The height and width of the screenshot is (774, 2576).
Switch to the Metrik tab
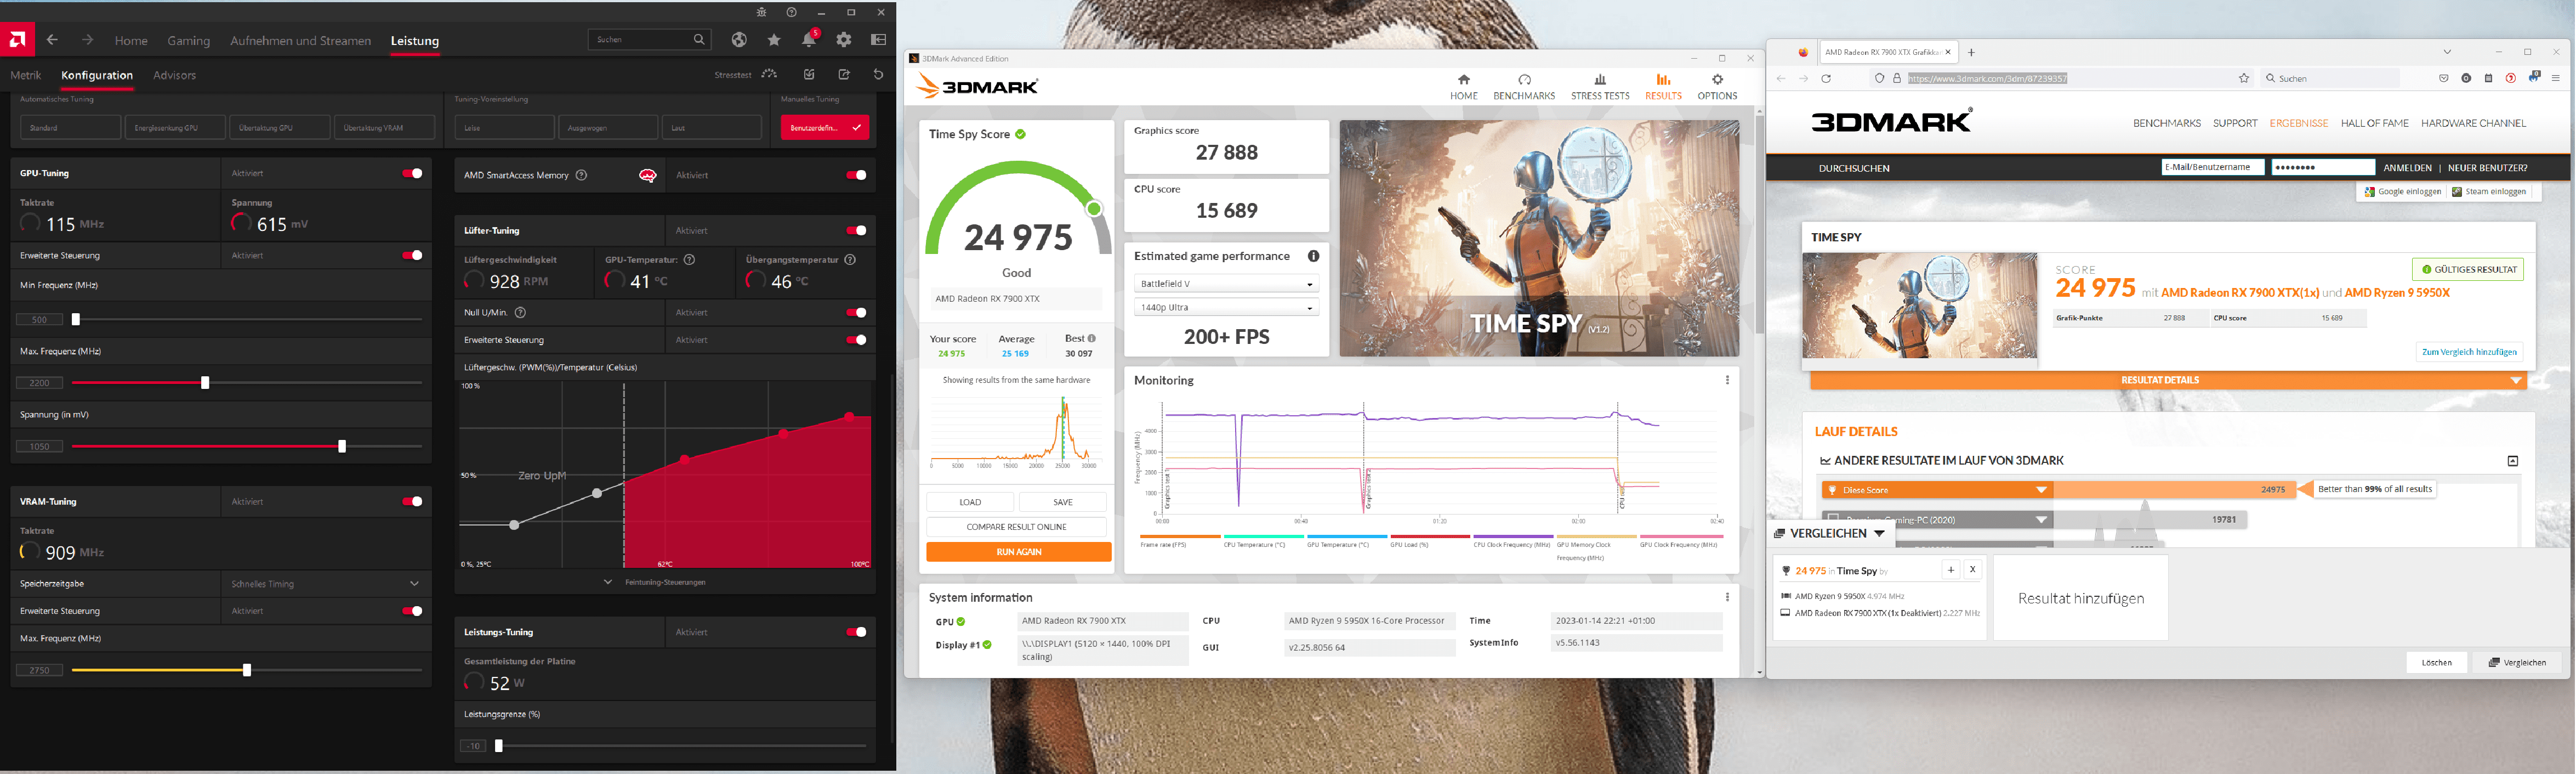(x=26, y=76)
